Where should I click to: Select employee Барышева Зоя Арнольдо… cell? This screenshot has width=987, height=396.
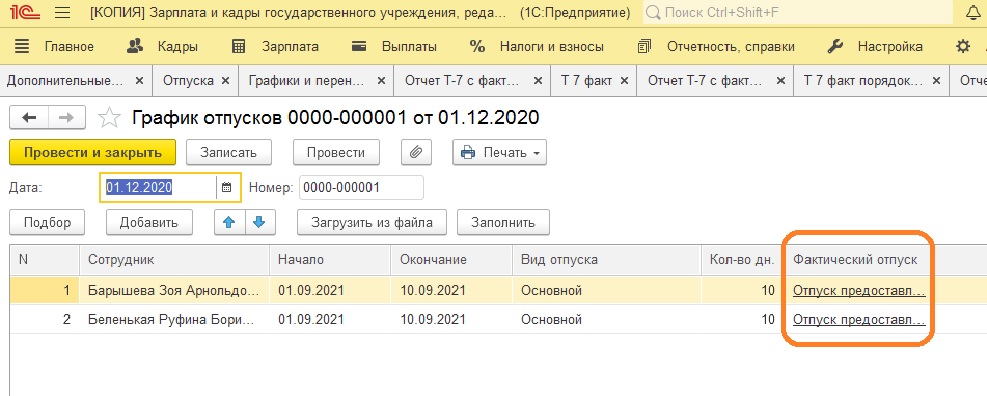174,290
